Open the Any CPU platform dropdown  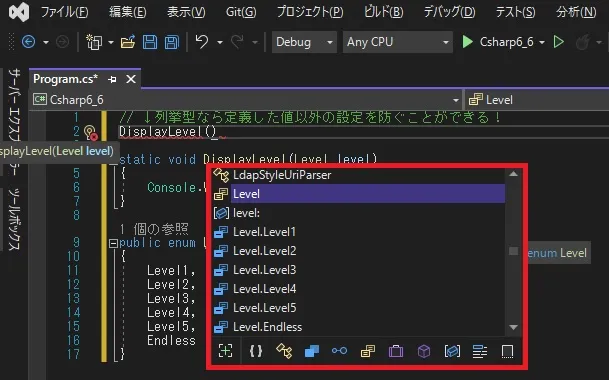(x=398, y=42)
